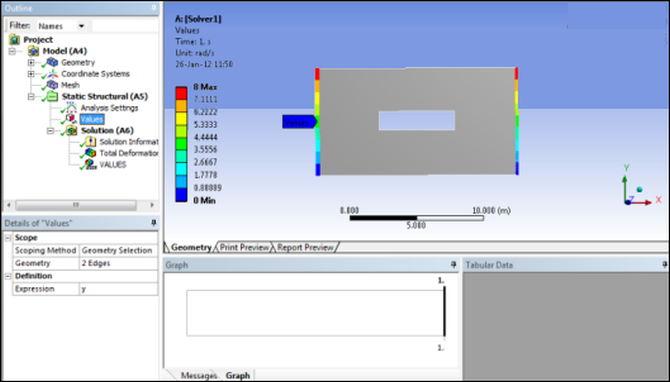The image size is (670, 382).
Task: Select Total Deformation in the tree
Action: coord(129,153)
